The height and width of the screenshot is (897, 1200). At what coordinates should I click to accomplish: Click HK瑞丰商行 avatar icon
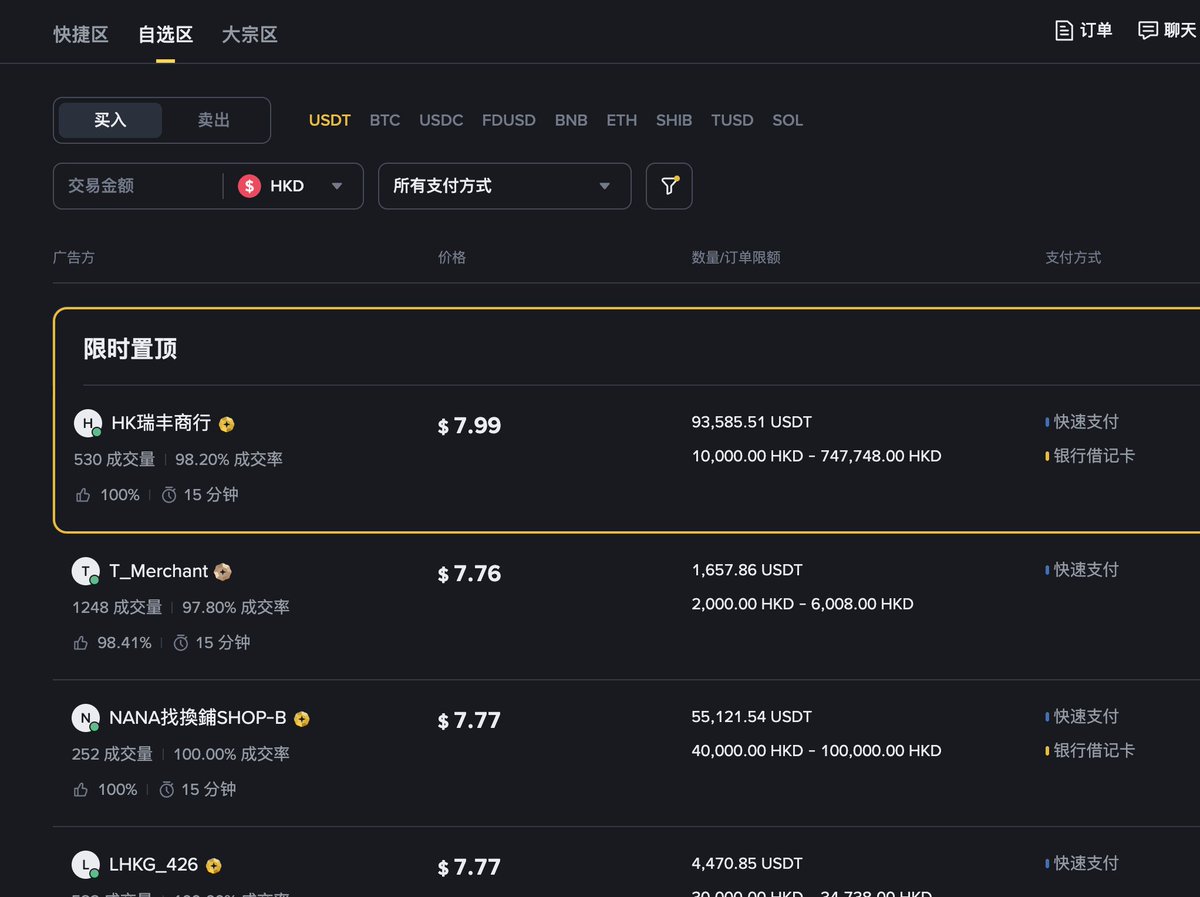click(88, 423)
